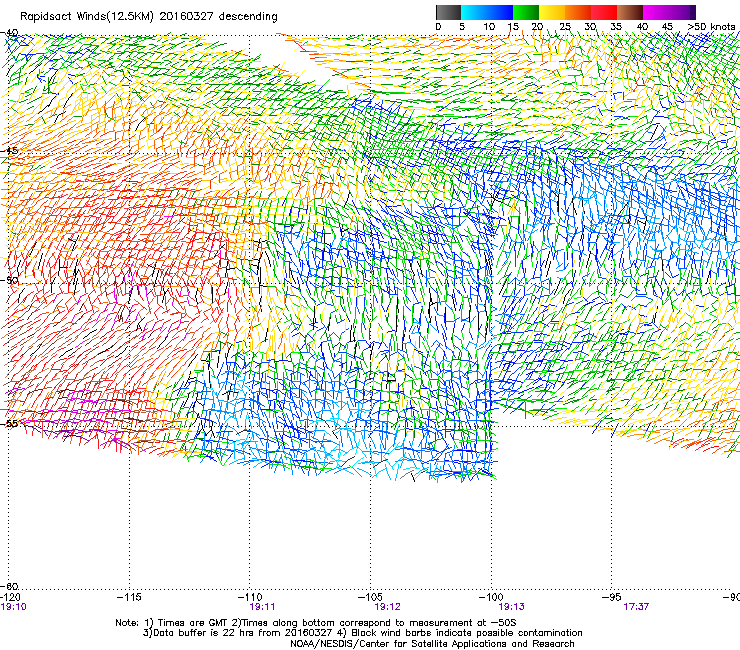
Task: Click the '-45' latitude axis label
Action: pos(9,151)
